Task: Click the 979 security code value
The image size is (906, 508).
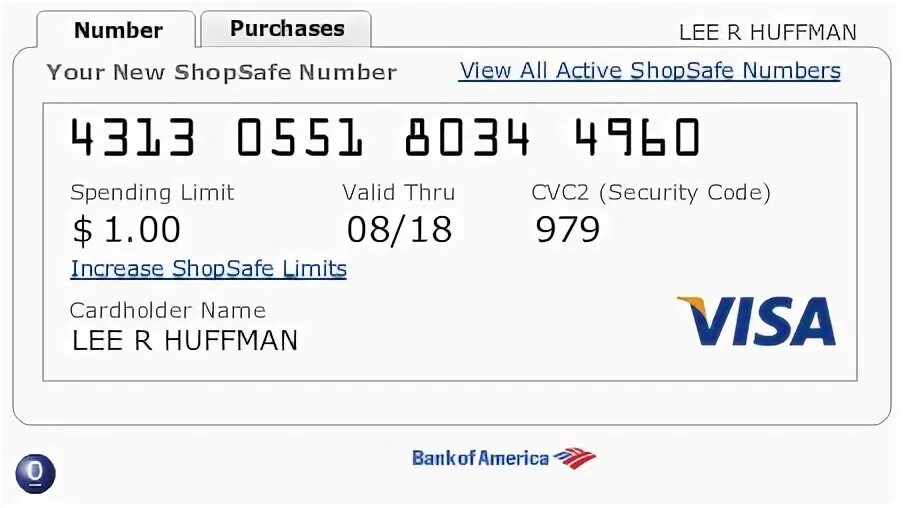Action: 567,229
